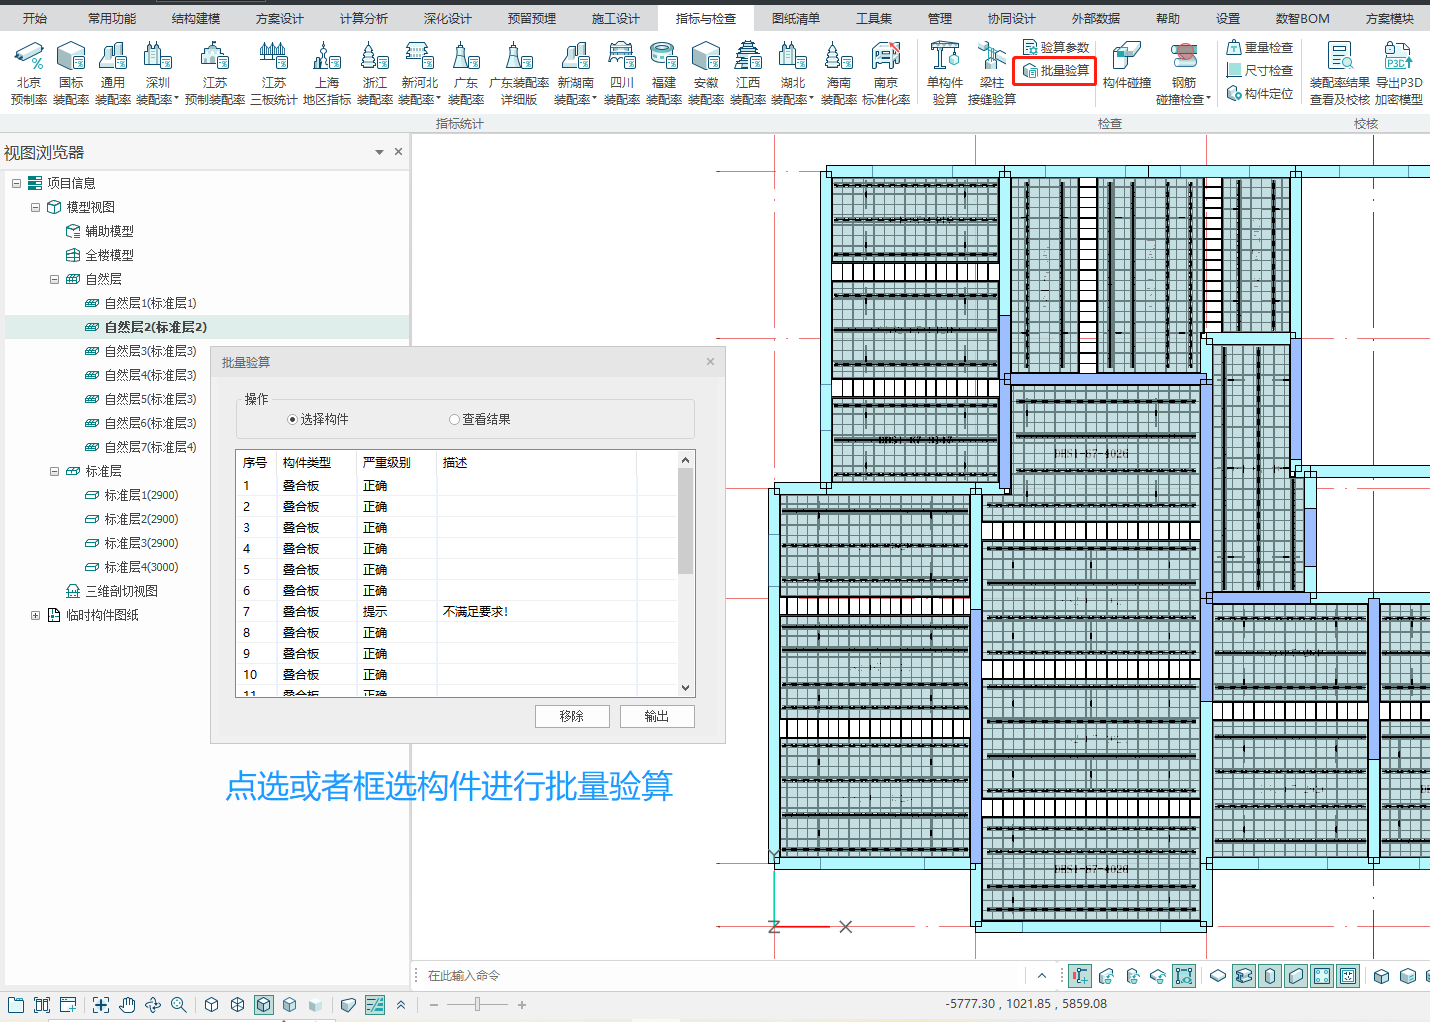Open 北京预制率 calculation icon
The width and height of the screenshot is (1430, 1022).
pos(29,66)
